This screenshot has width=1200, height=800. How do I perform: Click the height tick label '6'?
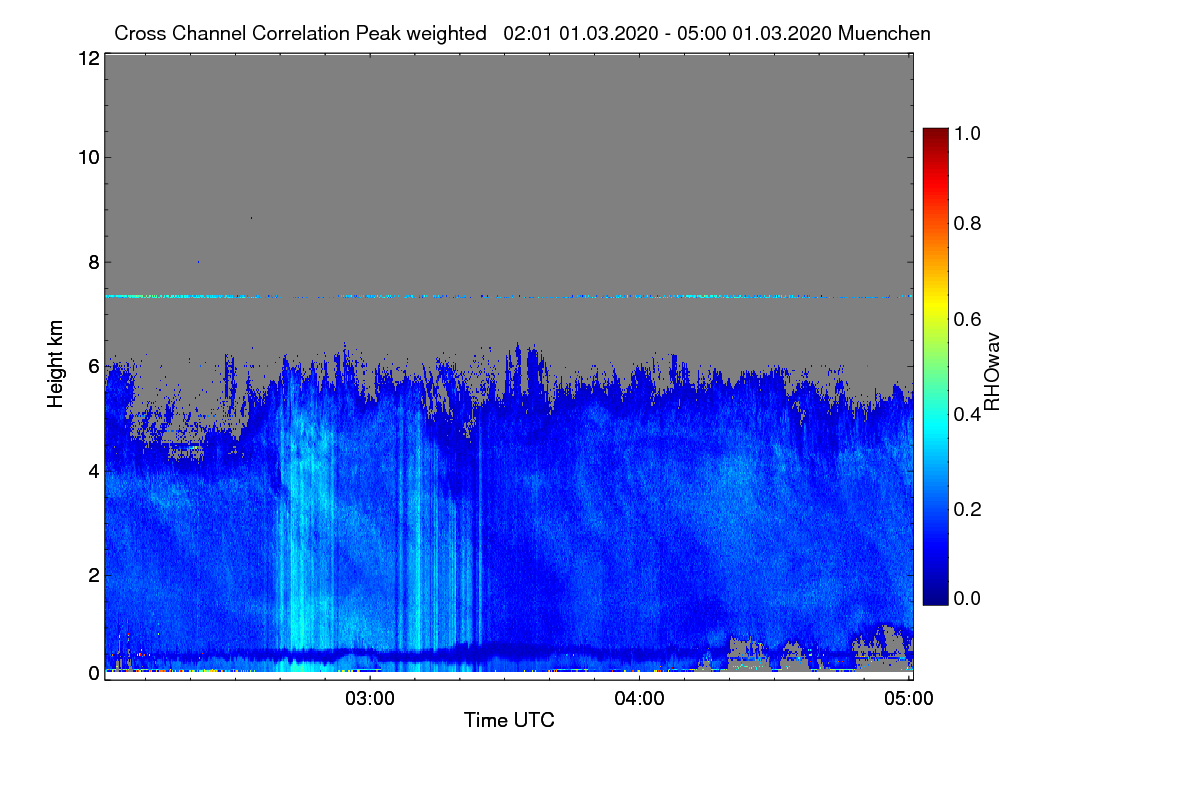pyautogui.click(x=92, y=366)
